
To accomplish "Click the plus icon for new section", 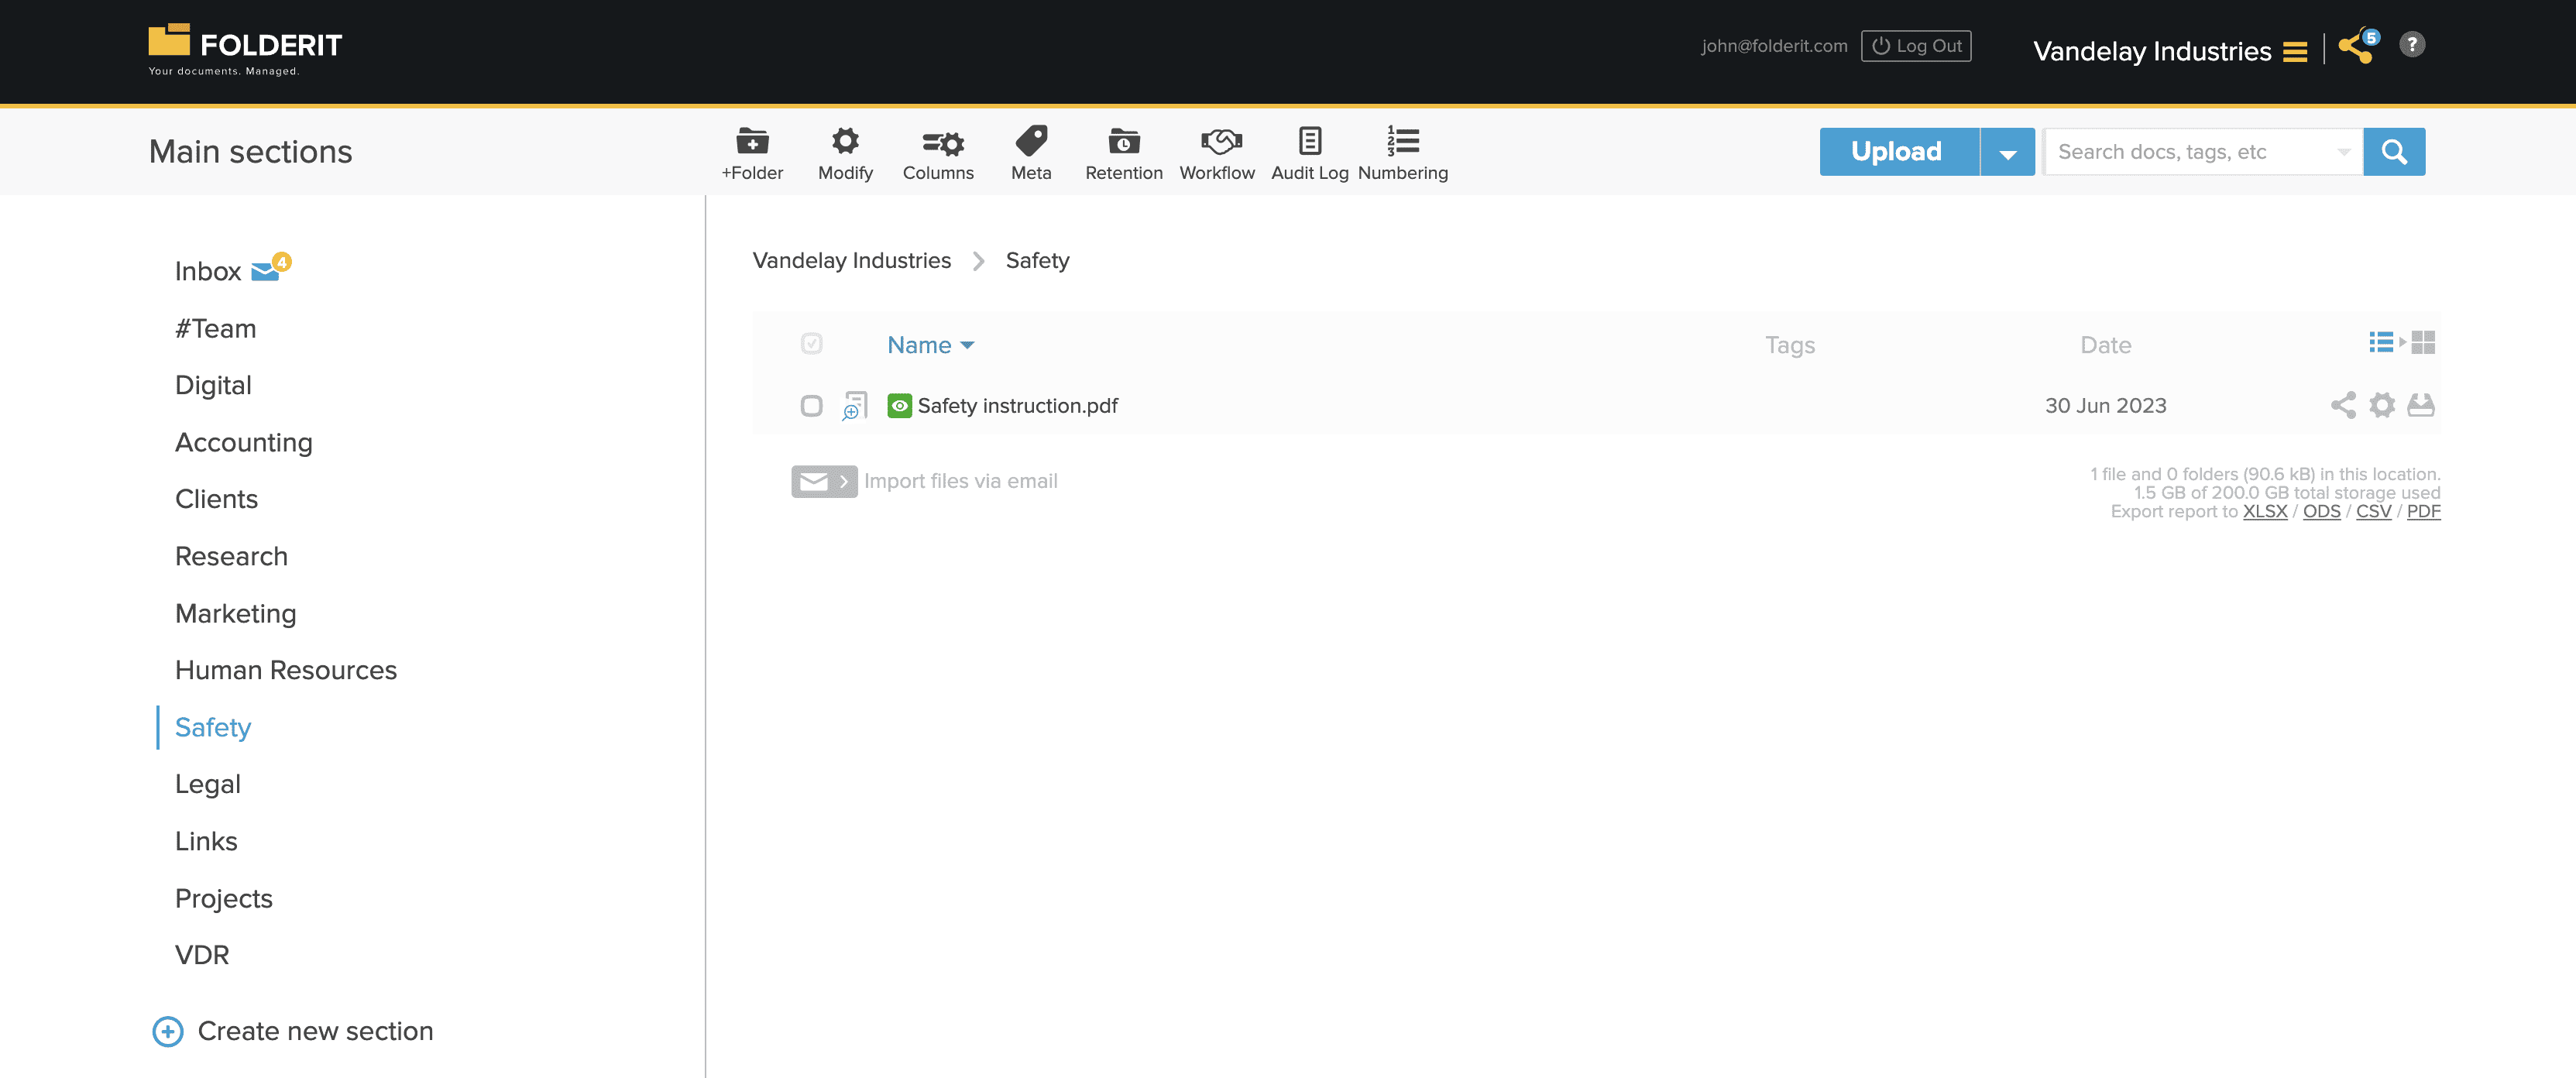I will [168, 1031].
